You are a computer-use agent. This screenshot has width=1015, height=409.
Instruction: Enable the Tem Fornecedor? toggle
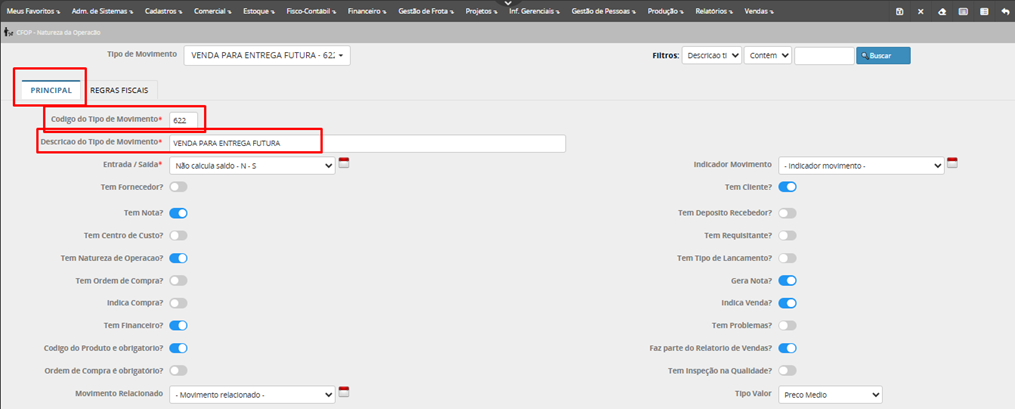tap(178, 186)
